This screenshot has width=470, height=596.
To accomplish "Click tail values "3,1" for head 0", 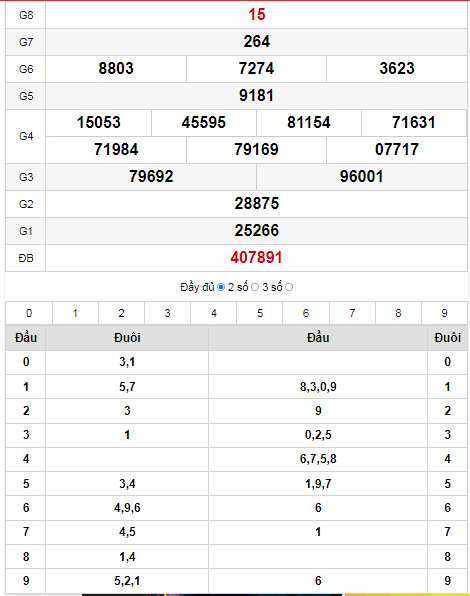I will click(x=127, y=362).
